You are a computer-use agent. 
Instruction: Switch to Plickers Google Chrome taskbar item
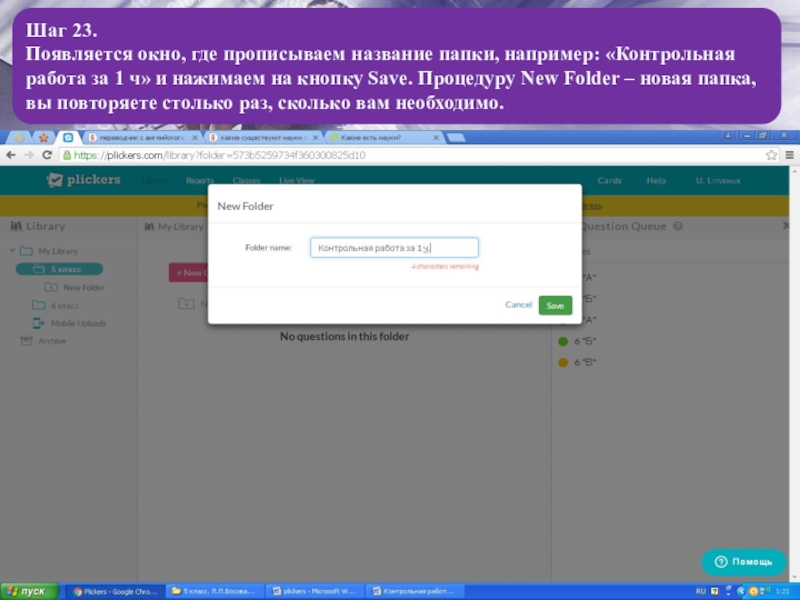click(x=115, y=591)
